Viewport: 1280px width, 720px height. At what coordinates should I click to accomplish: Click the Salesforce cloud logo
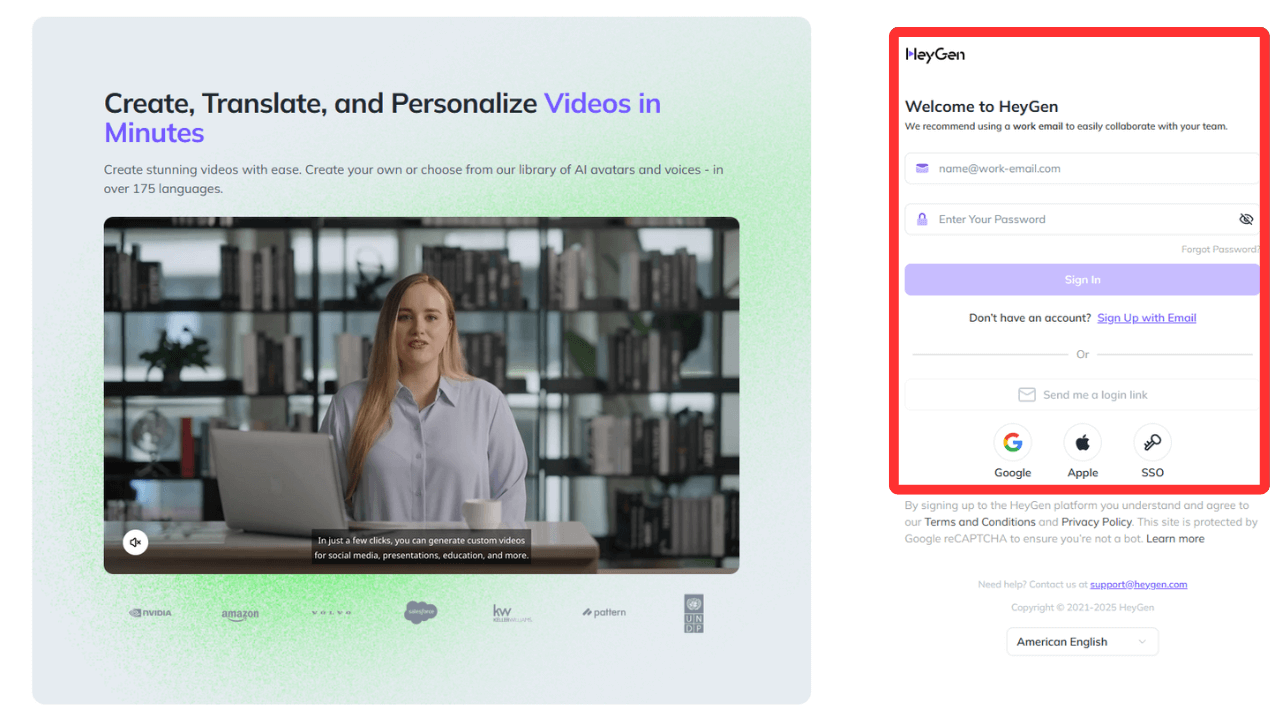pyautogui.click(x=421, y=612)
